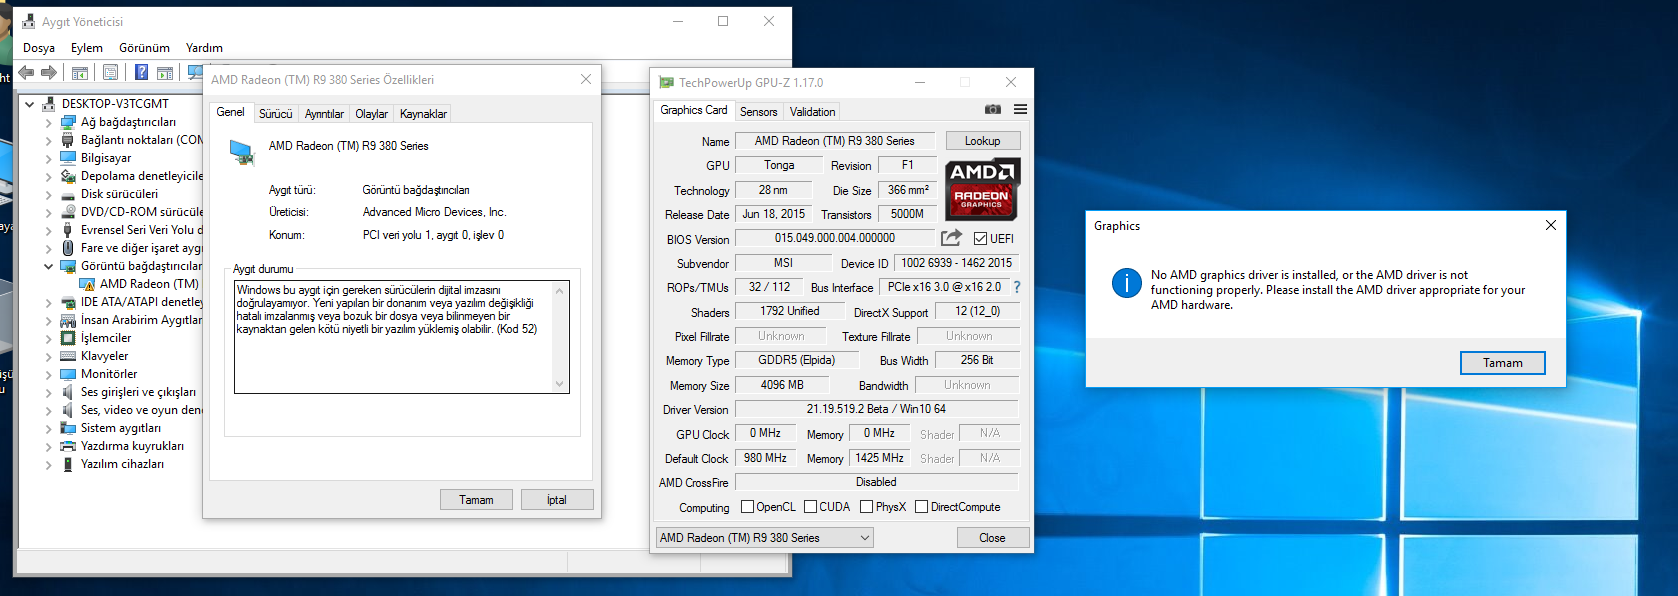Switch to the Sensors tab in GPU-Z
Image resolution: width=1678 pixels, height=596 pixels.
pyautogui.click(x=758, y=112)
